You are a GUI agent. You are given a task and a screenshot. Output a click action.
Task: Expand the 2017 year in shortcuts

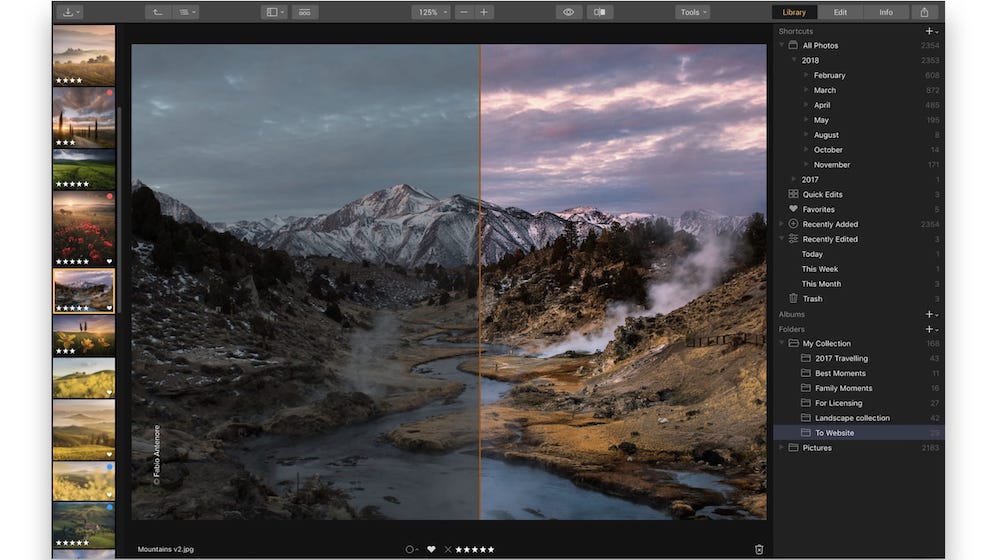pos(795,180)
